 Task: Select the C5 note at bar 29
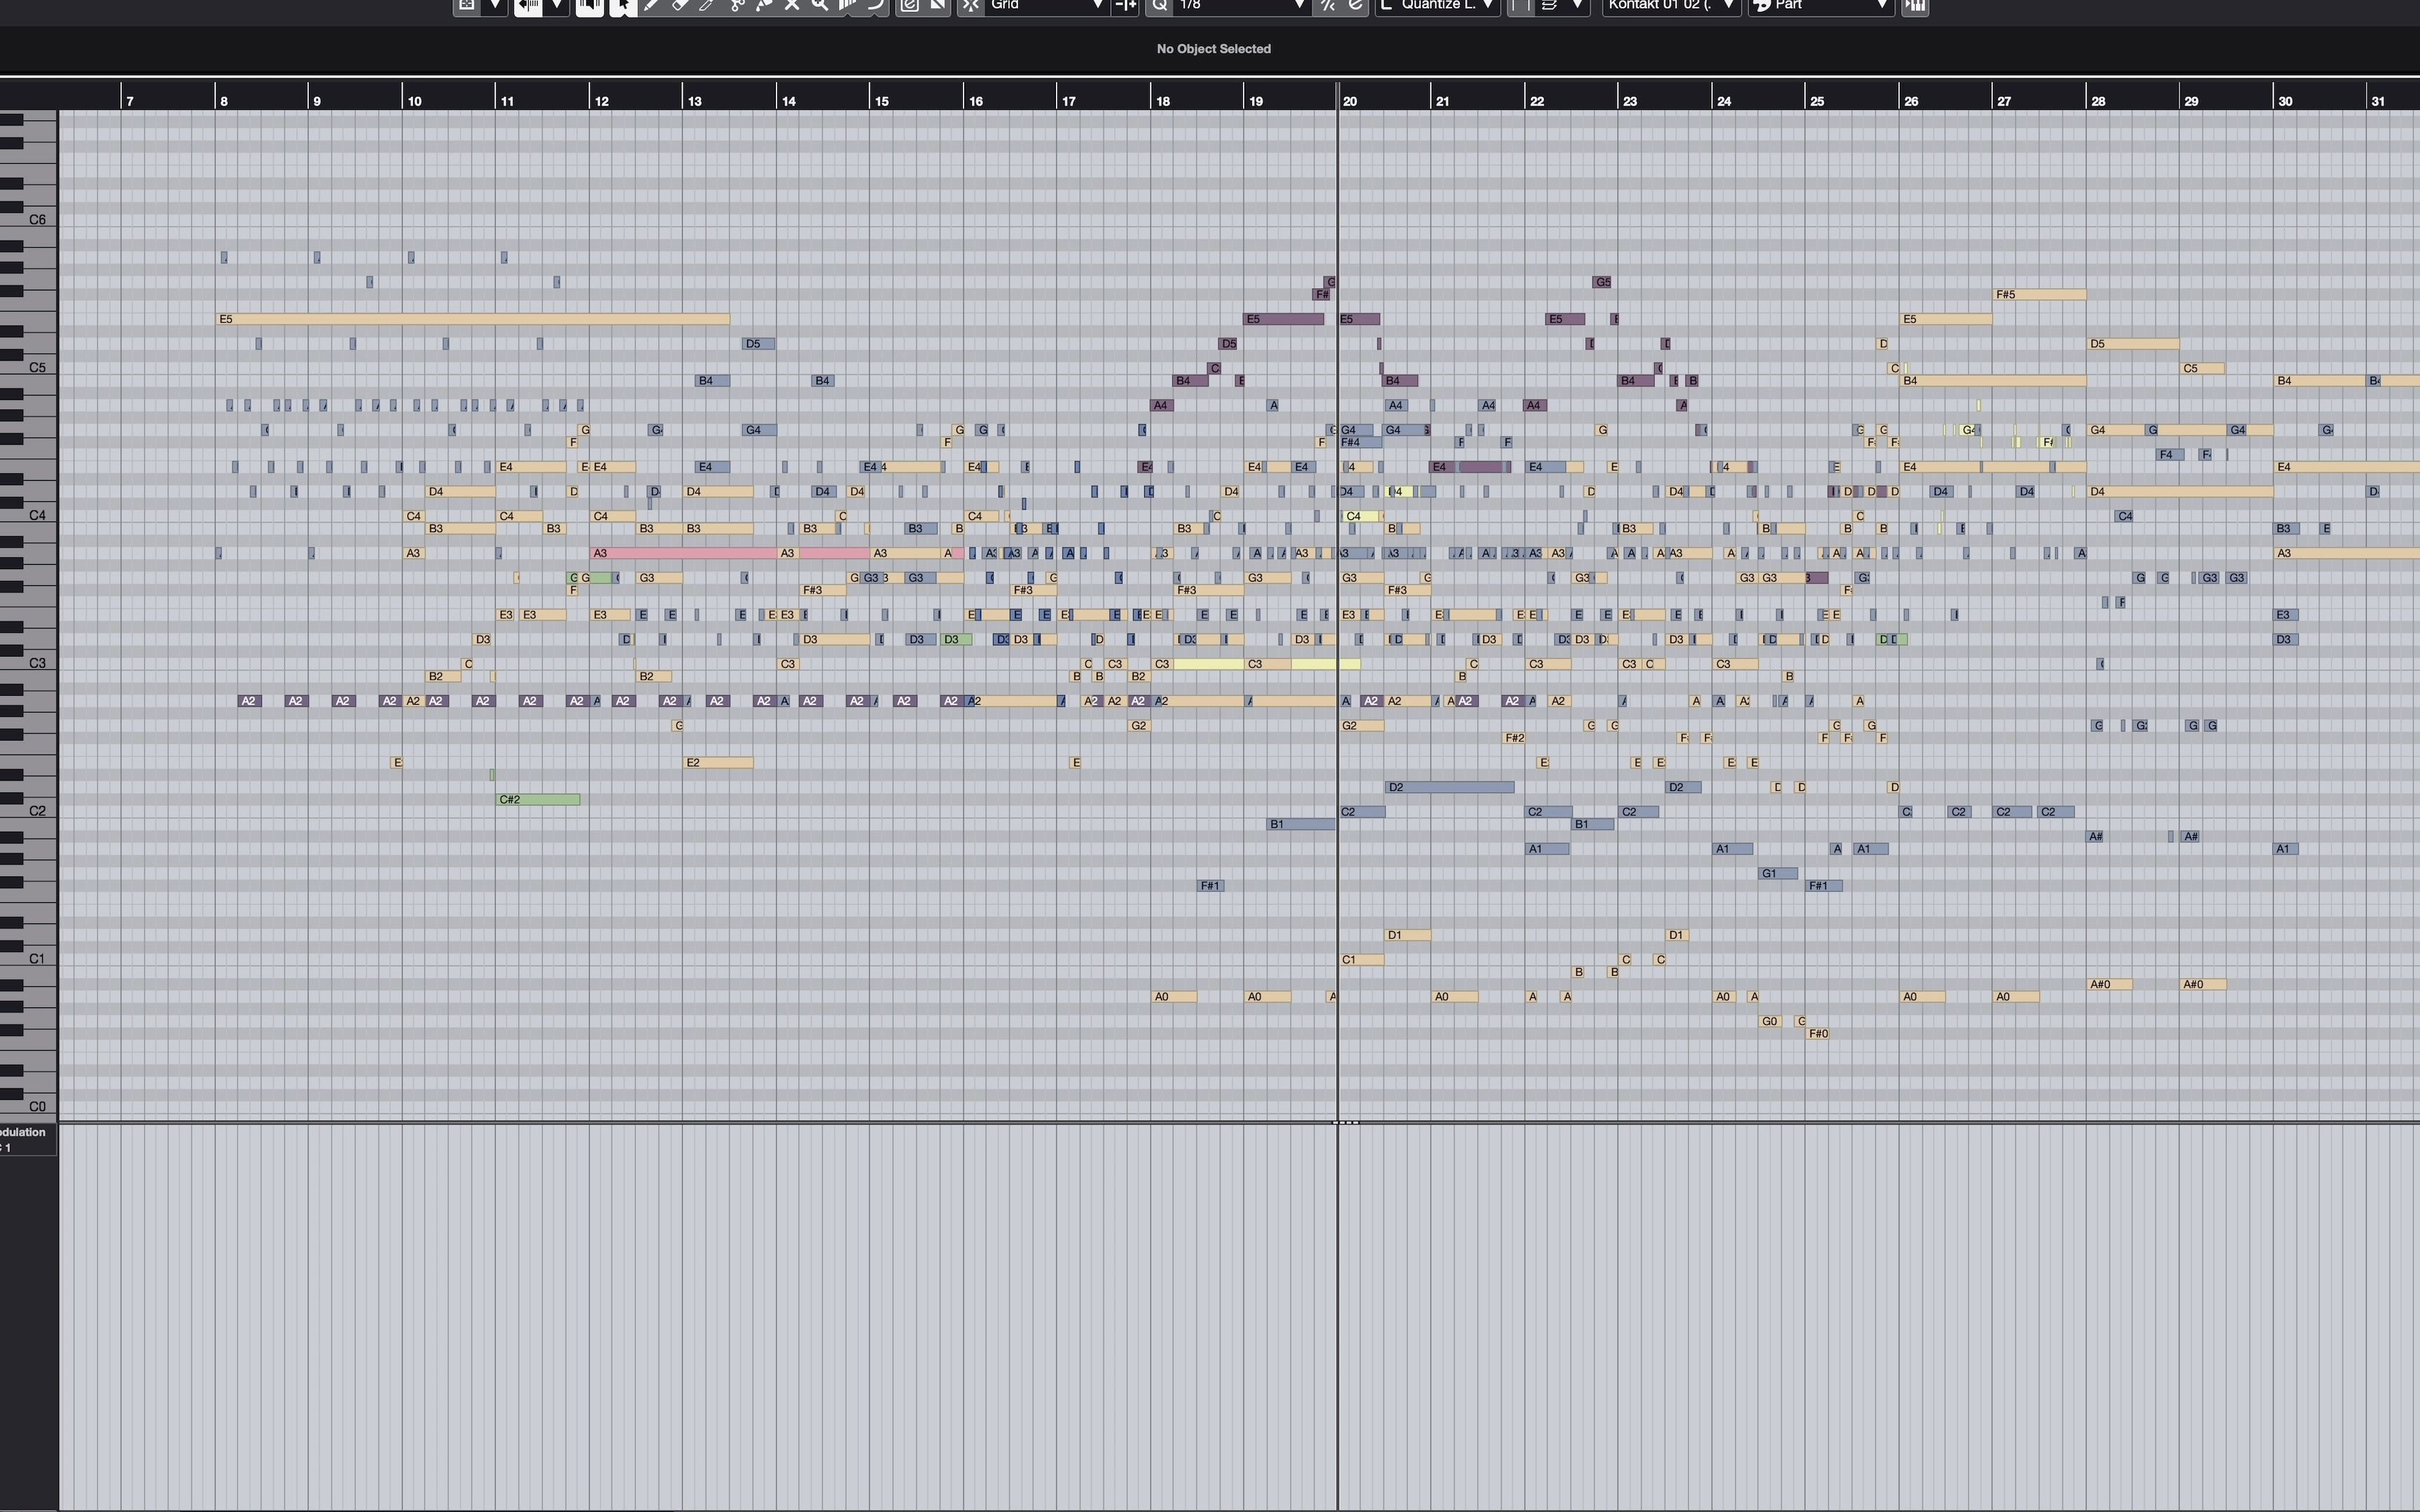tap(2202, 368)
